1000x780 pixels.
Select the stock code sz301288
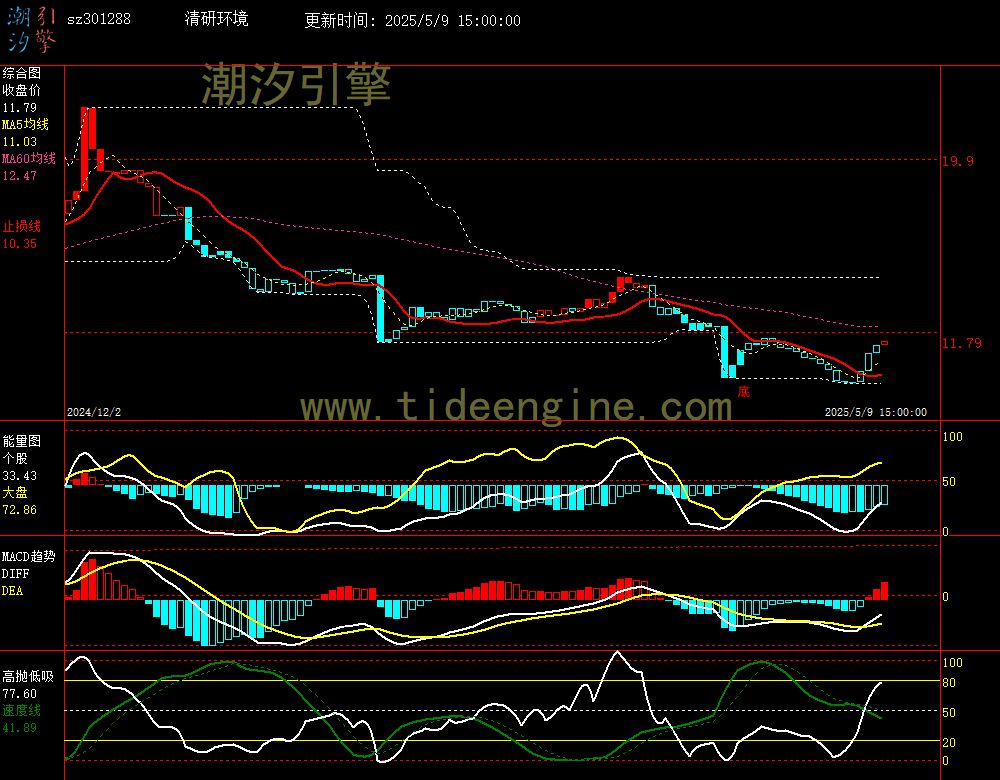(99, 19)
